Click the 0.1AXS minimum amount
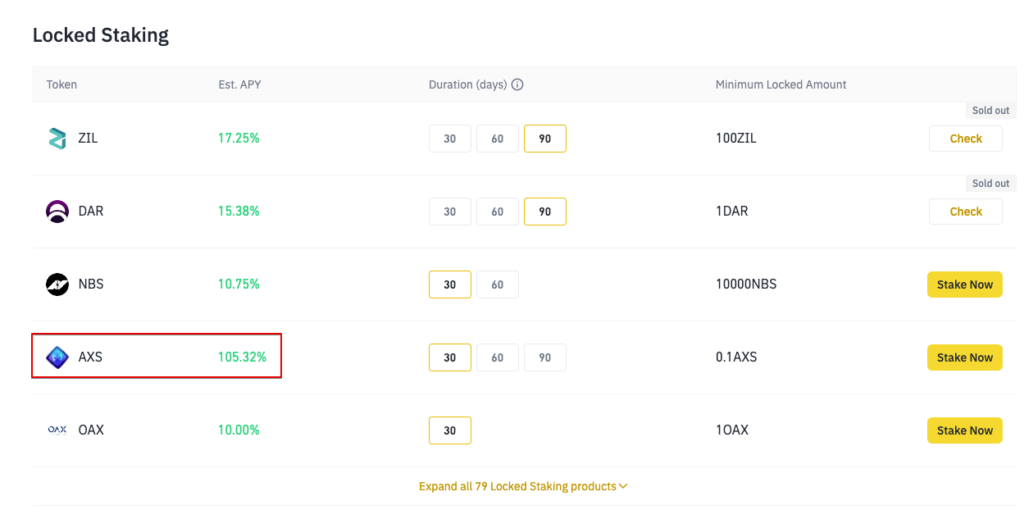Screen dimensions: 1024x519 coord(736,357)
